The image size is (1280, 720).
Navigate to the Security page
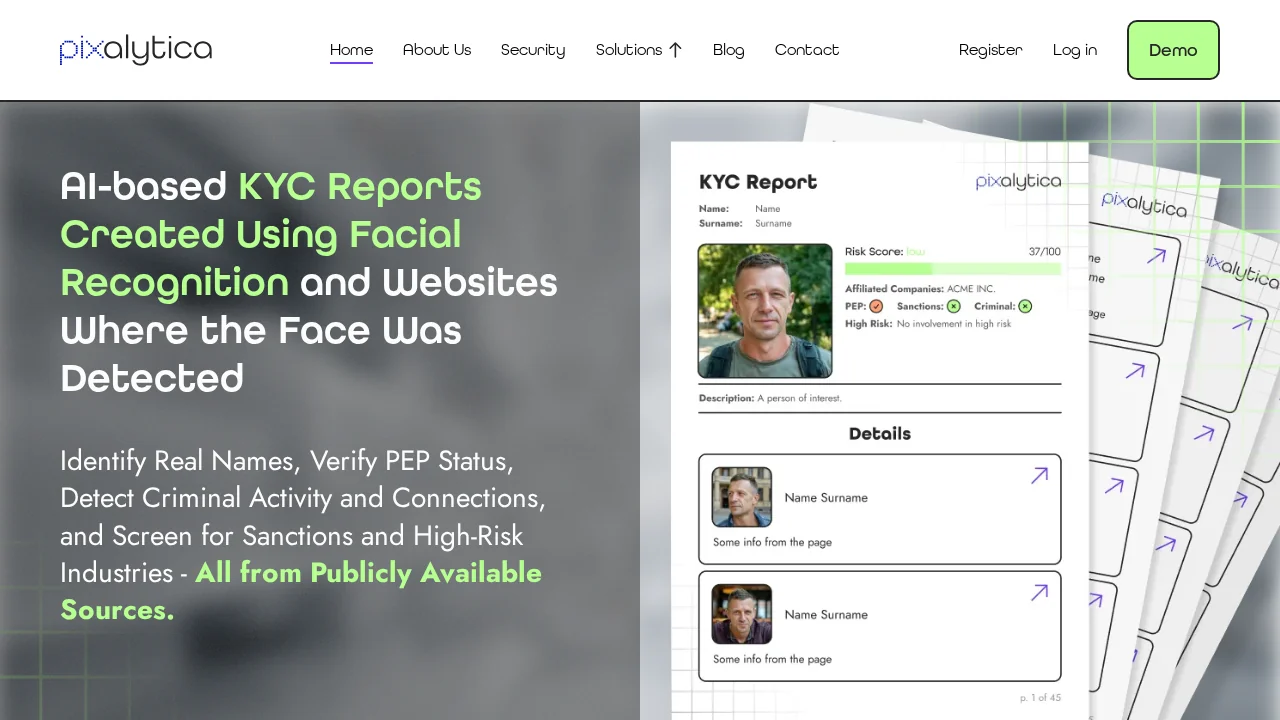pos(533,50)
